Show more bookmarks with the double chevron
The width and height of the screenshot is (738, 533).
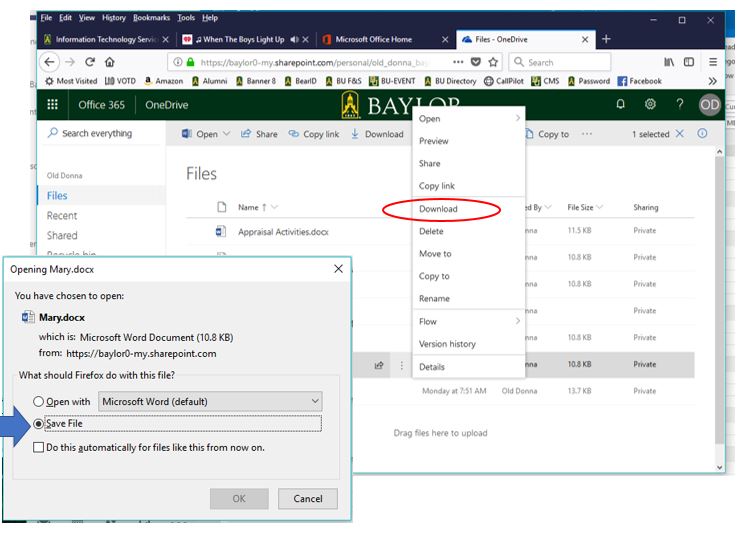coord(713,81)
